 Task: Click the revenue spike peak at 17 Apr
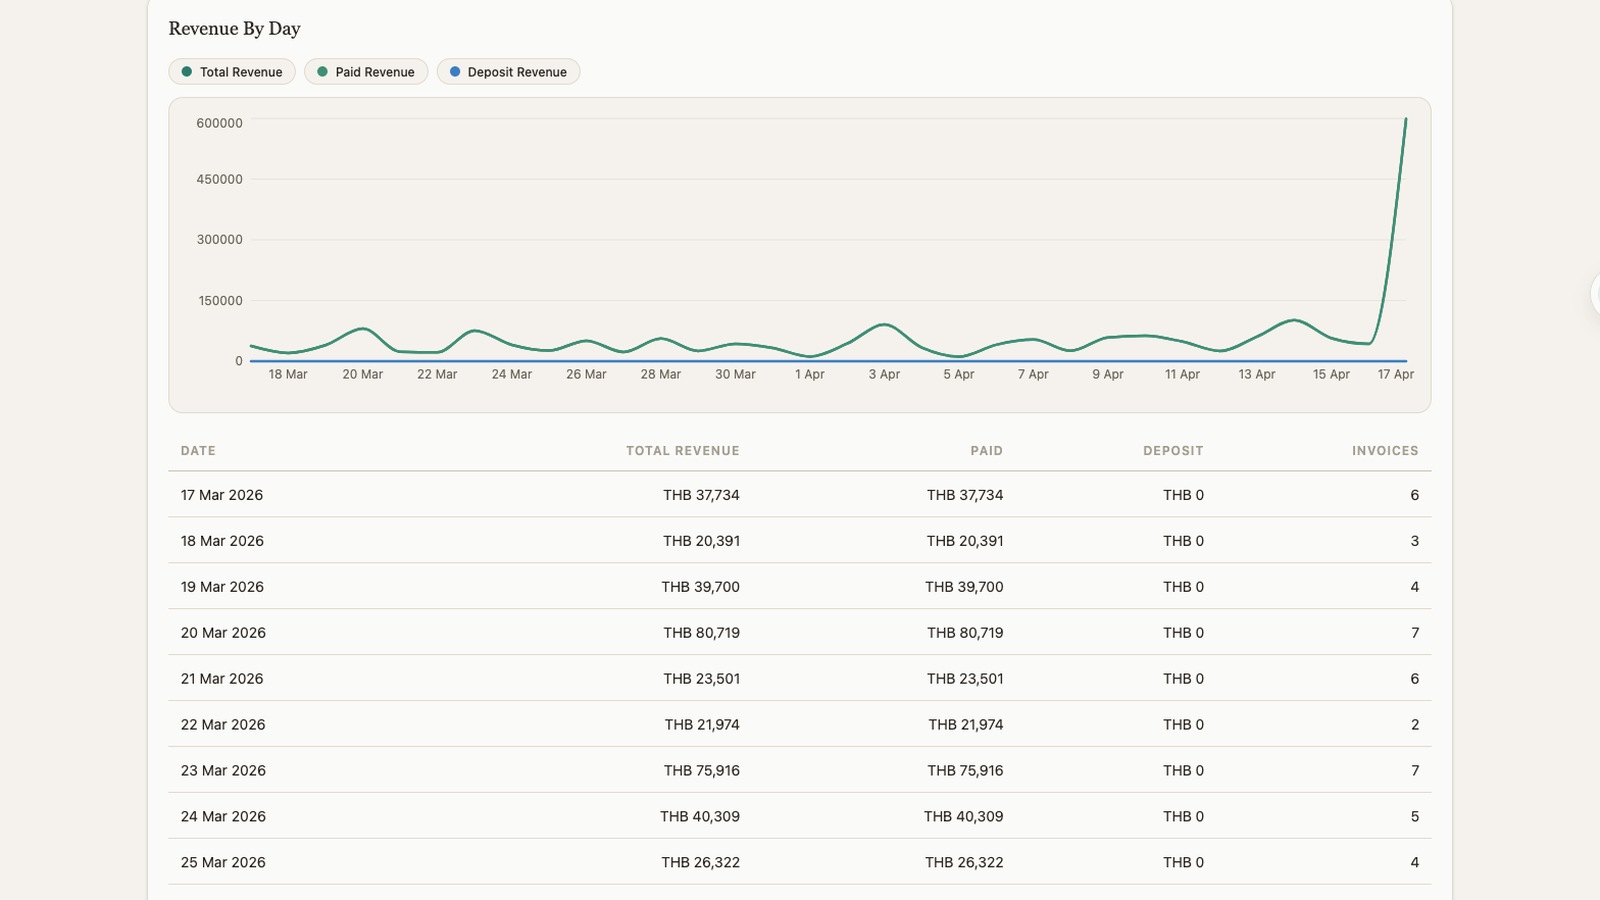[x=1406, y=120]
